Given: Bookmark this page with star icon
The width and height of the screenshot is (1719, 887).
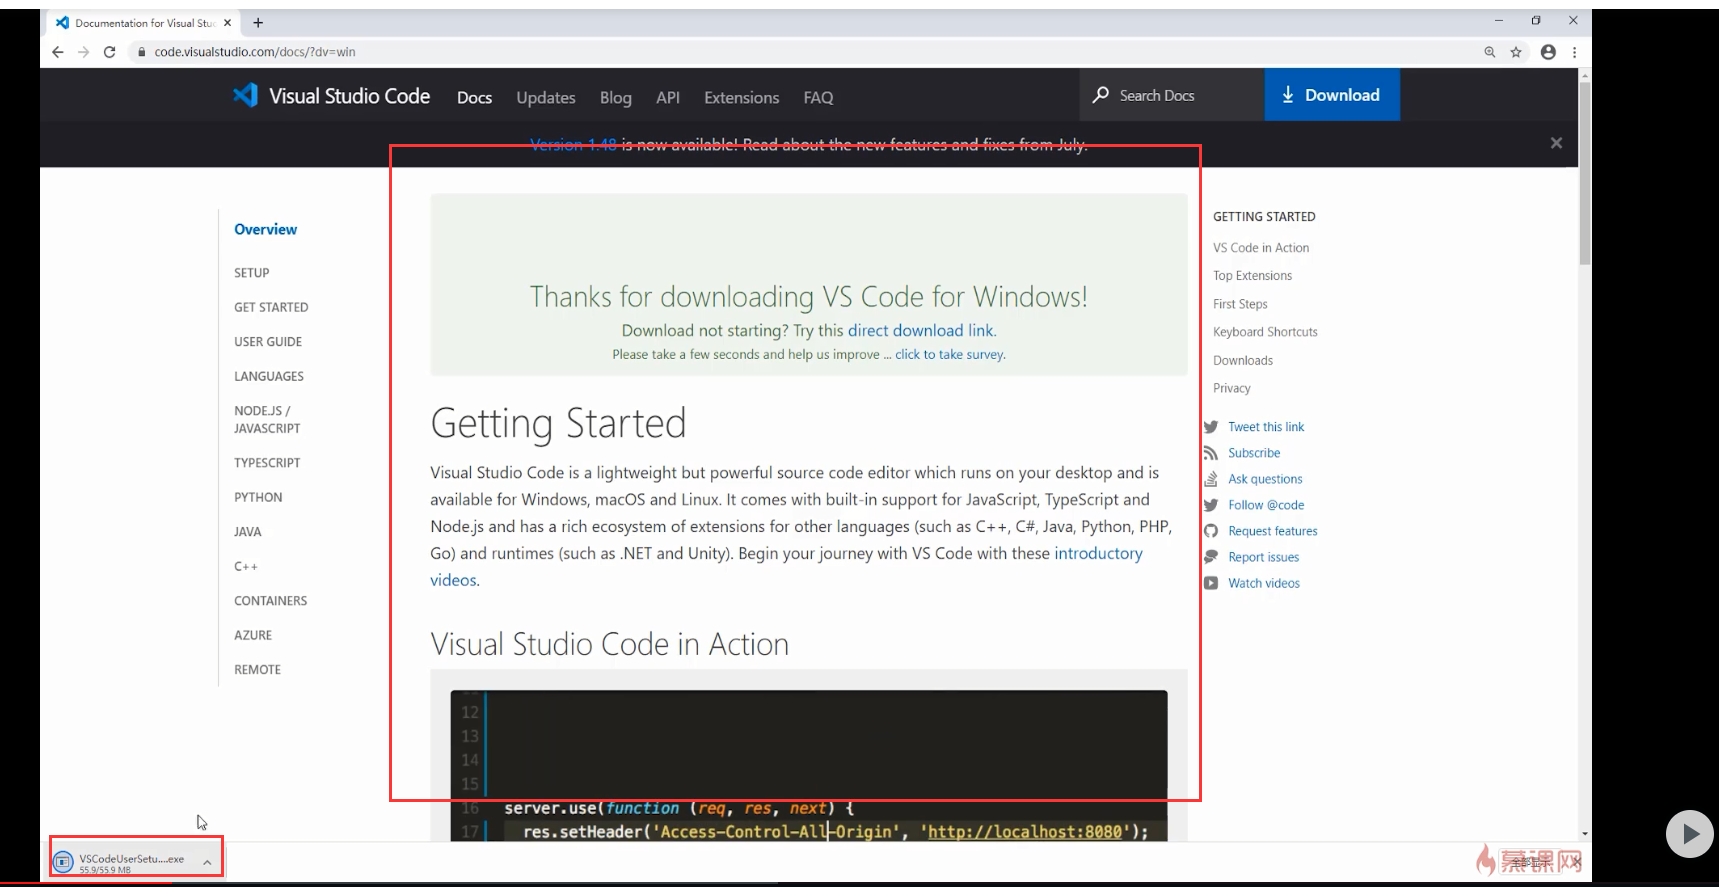Looking at the screenshot, I should [1516, 52].
